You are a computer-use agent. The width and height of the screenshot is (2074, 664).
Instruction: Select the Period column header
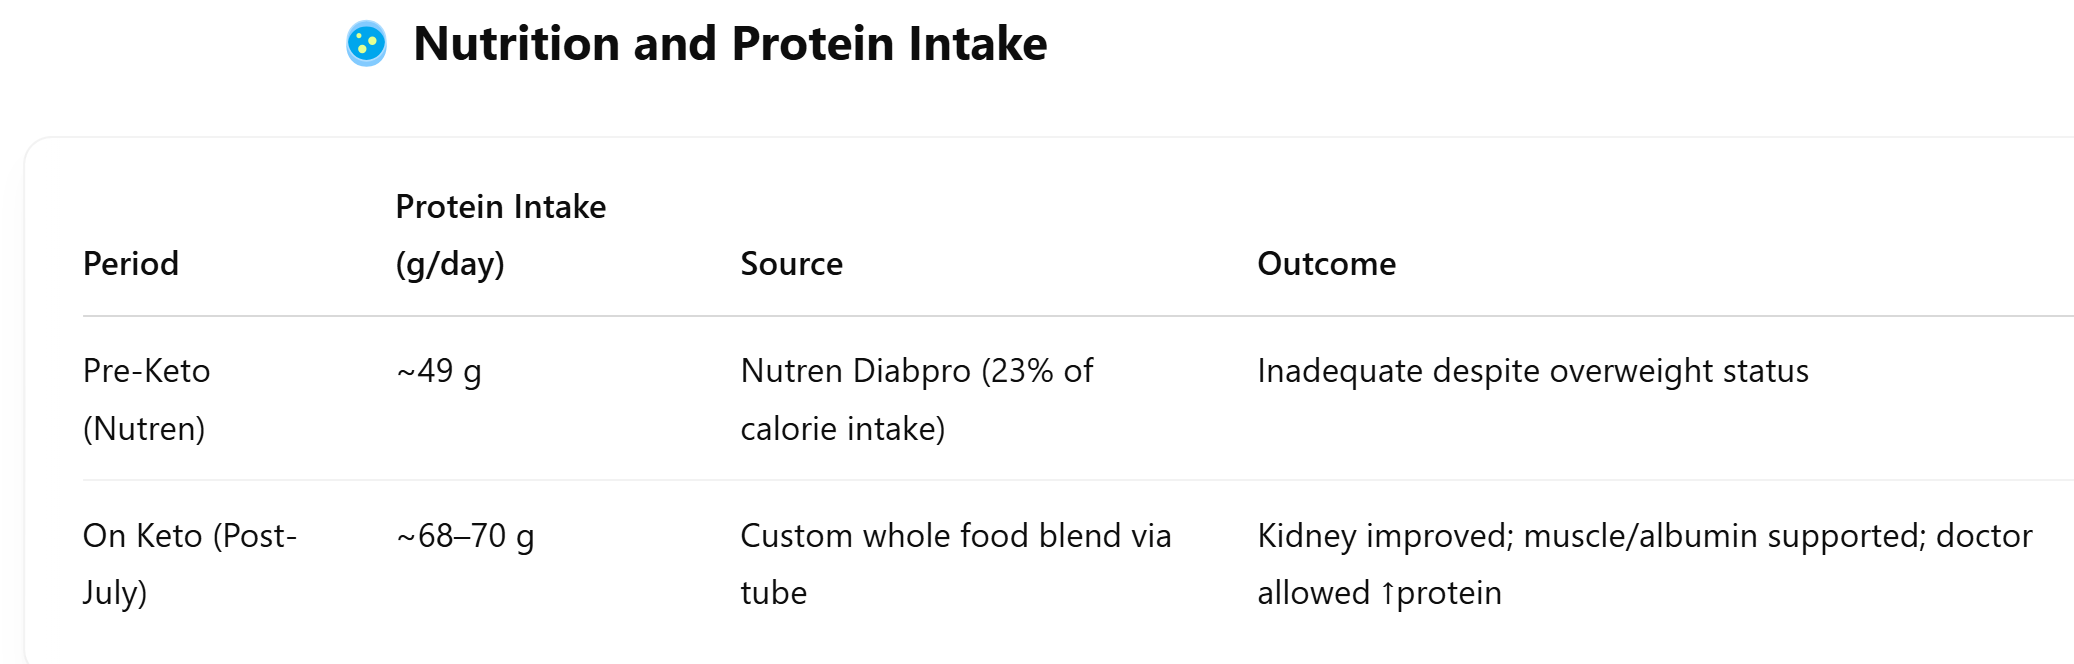pos(131,264)
